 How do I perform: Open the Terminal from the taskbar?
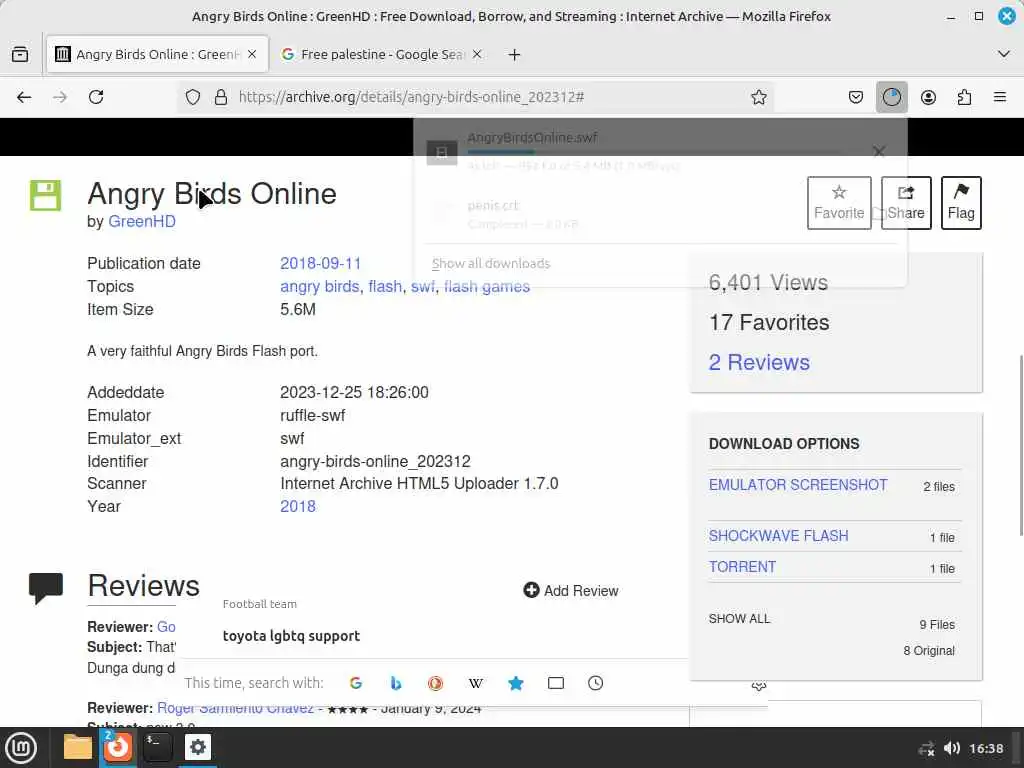157,747
